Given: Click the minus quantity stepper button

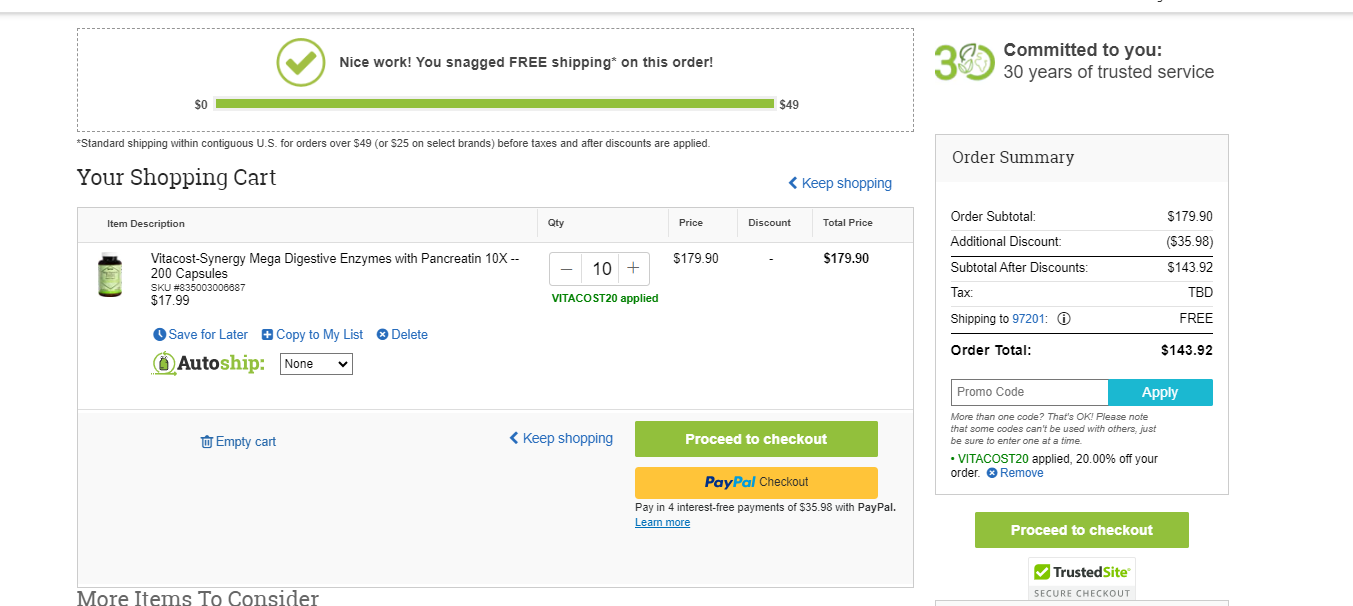Looking at the screenshot, I should pos(567,269).
